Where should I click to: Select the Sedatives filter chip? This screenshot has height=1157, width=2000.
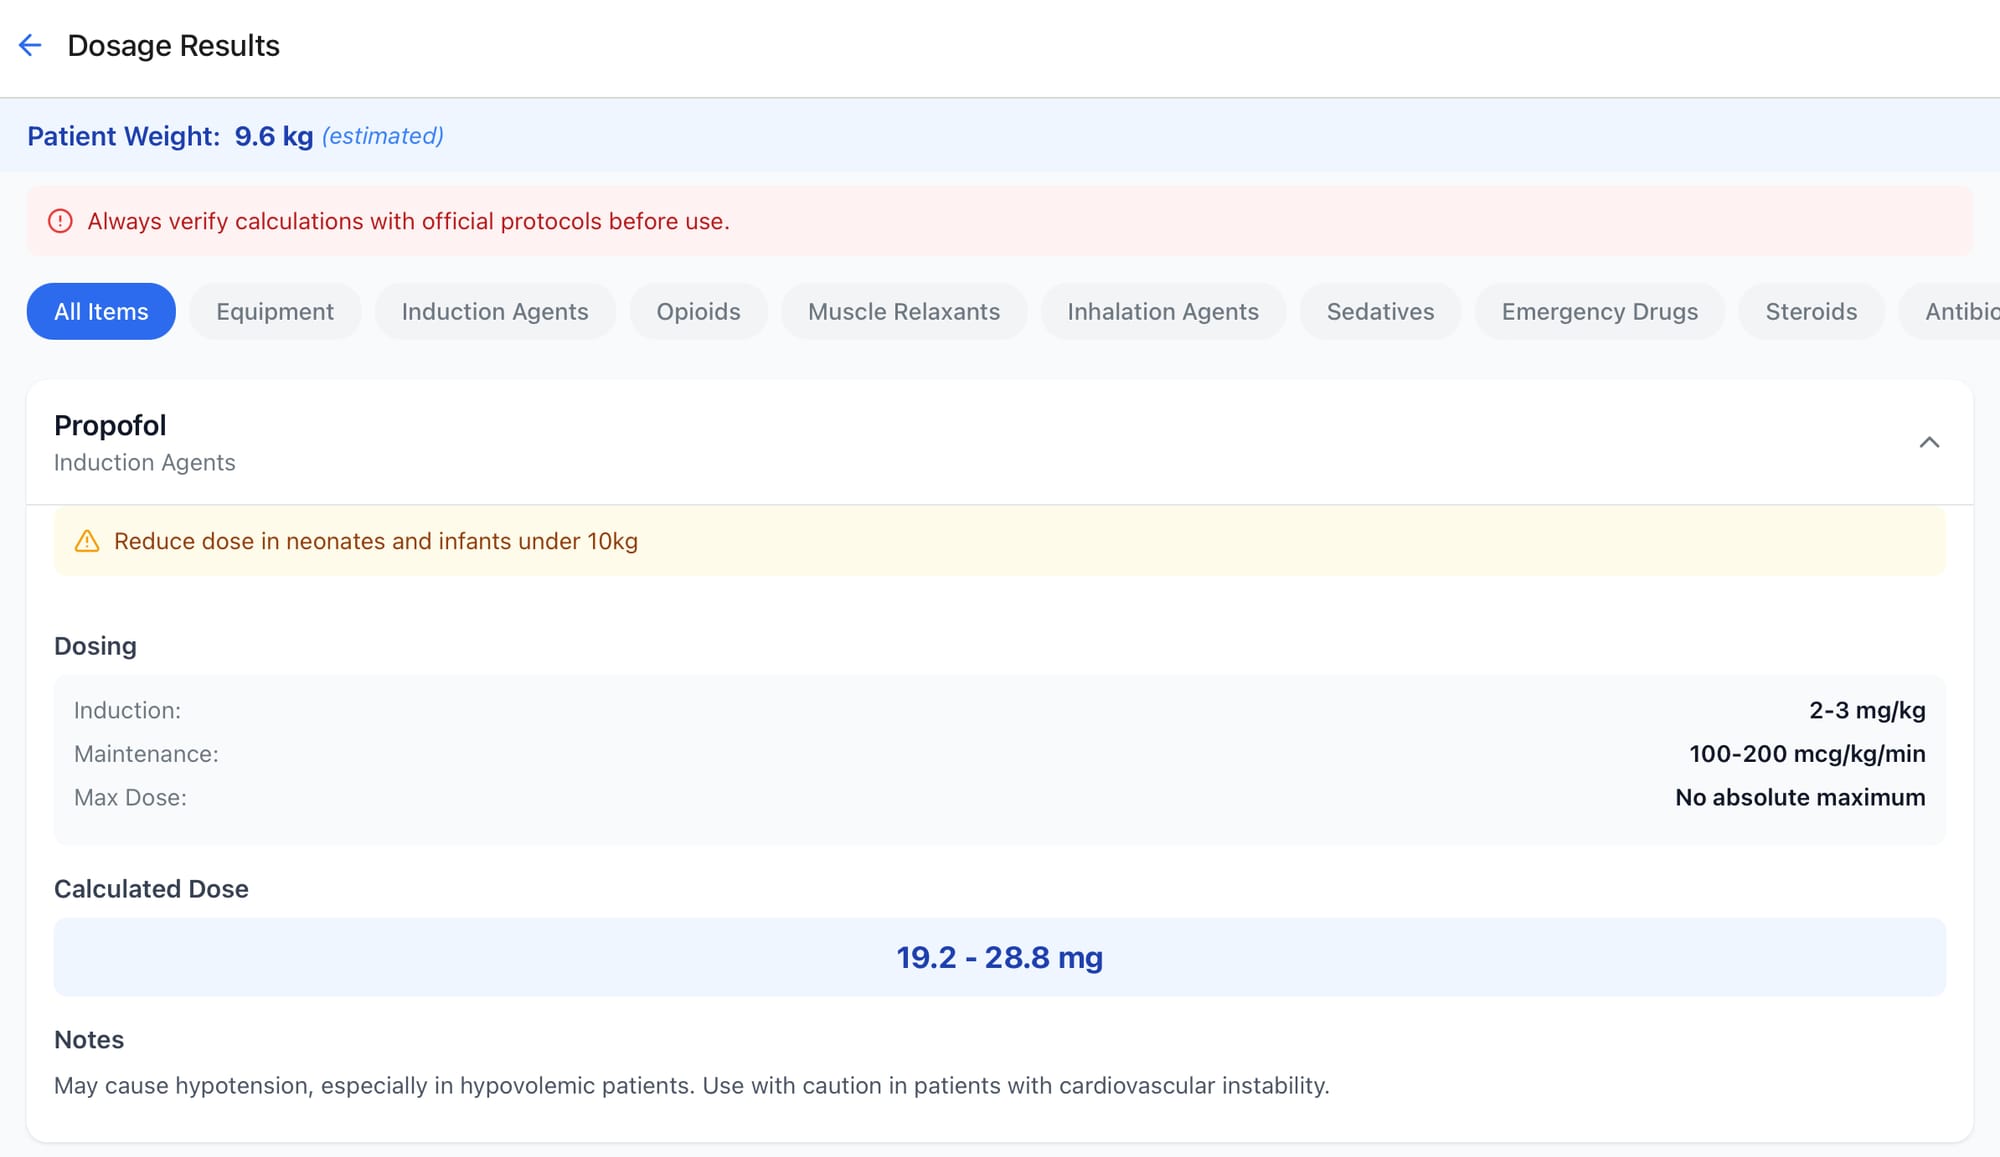1380,312
